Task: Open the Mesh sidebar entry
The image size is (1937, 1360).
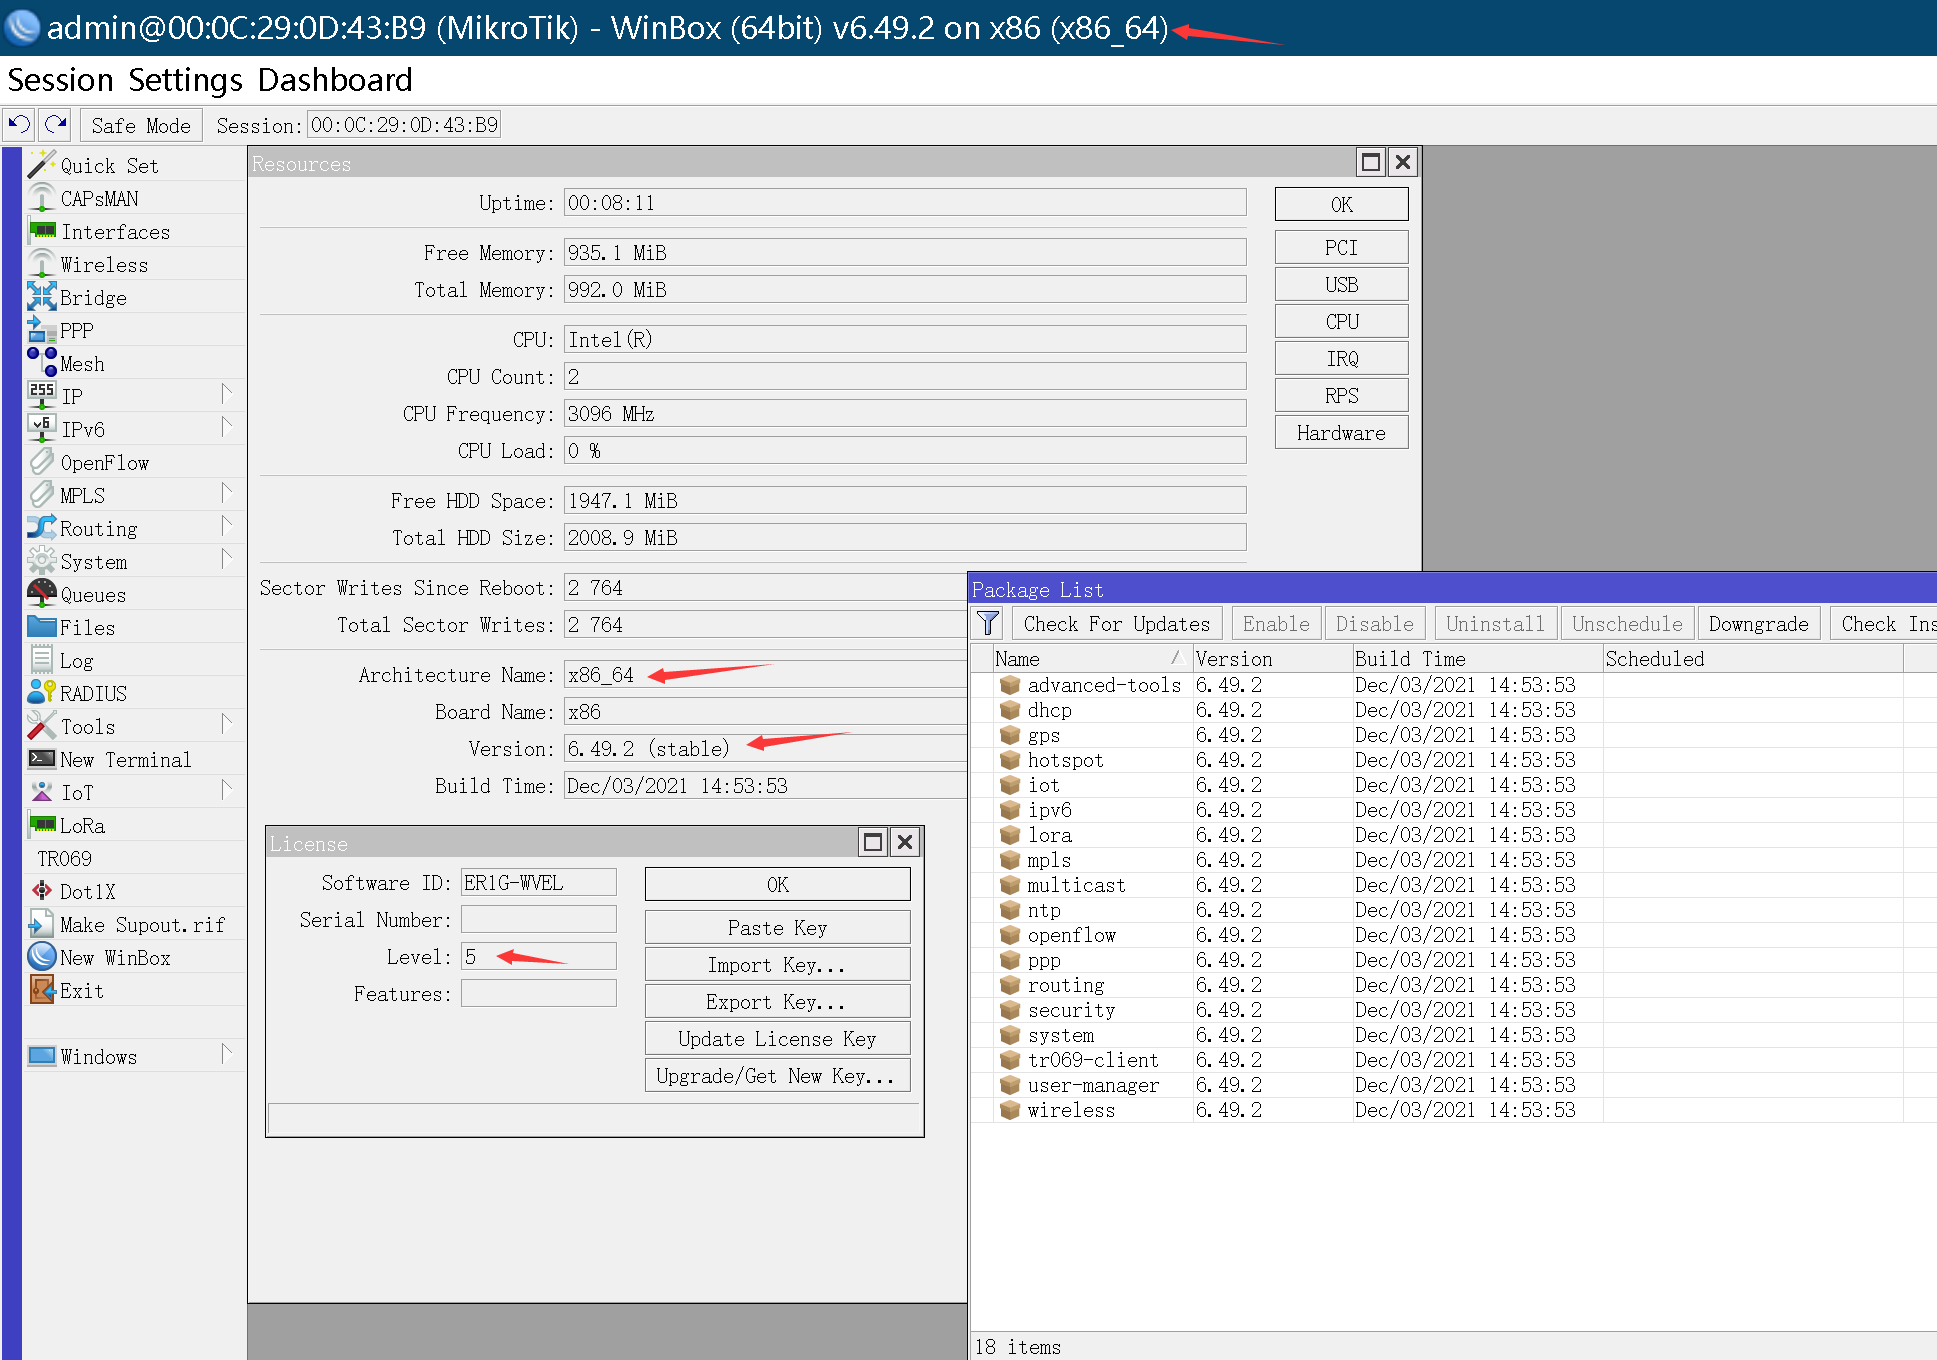Action: (82, 363)
